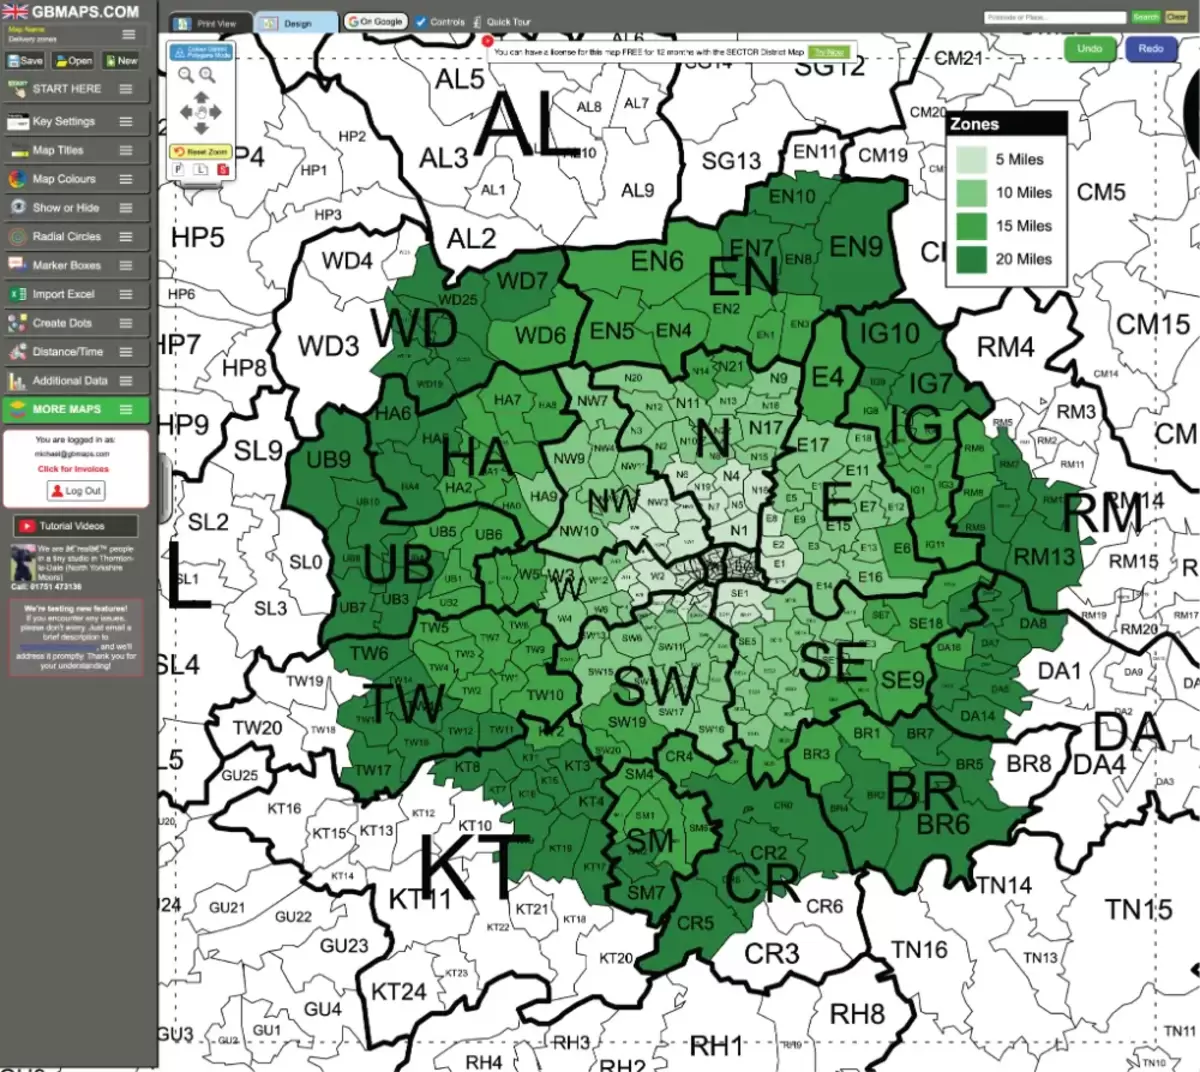Click the Postcode or Place search field
This screenshot has height=1072, width=1200.
point(1055,17)
